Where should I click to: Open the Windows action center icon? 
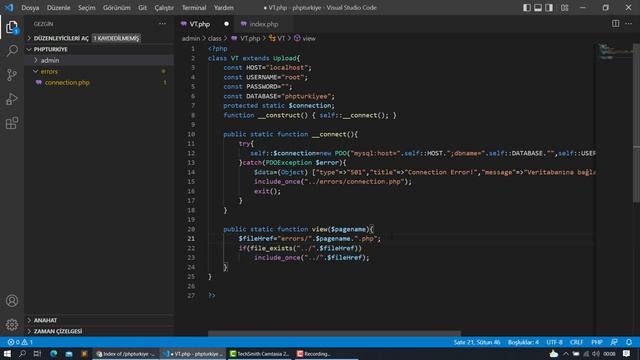(627, 354)
